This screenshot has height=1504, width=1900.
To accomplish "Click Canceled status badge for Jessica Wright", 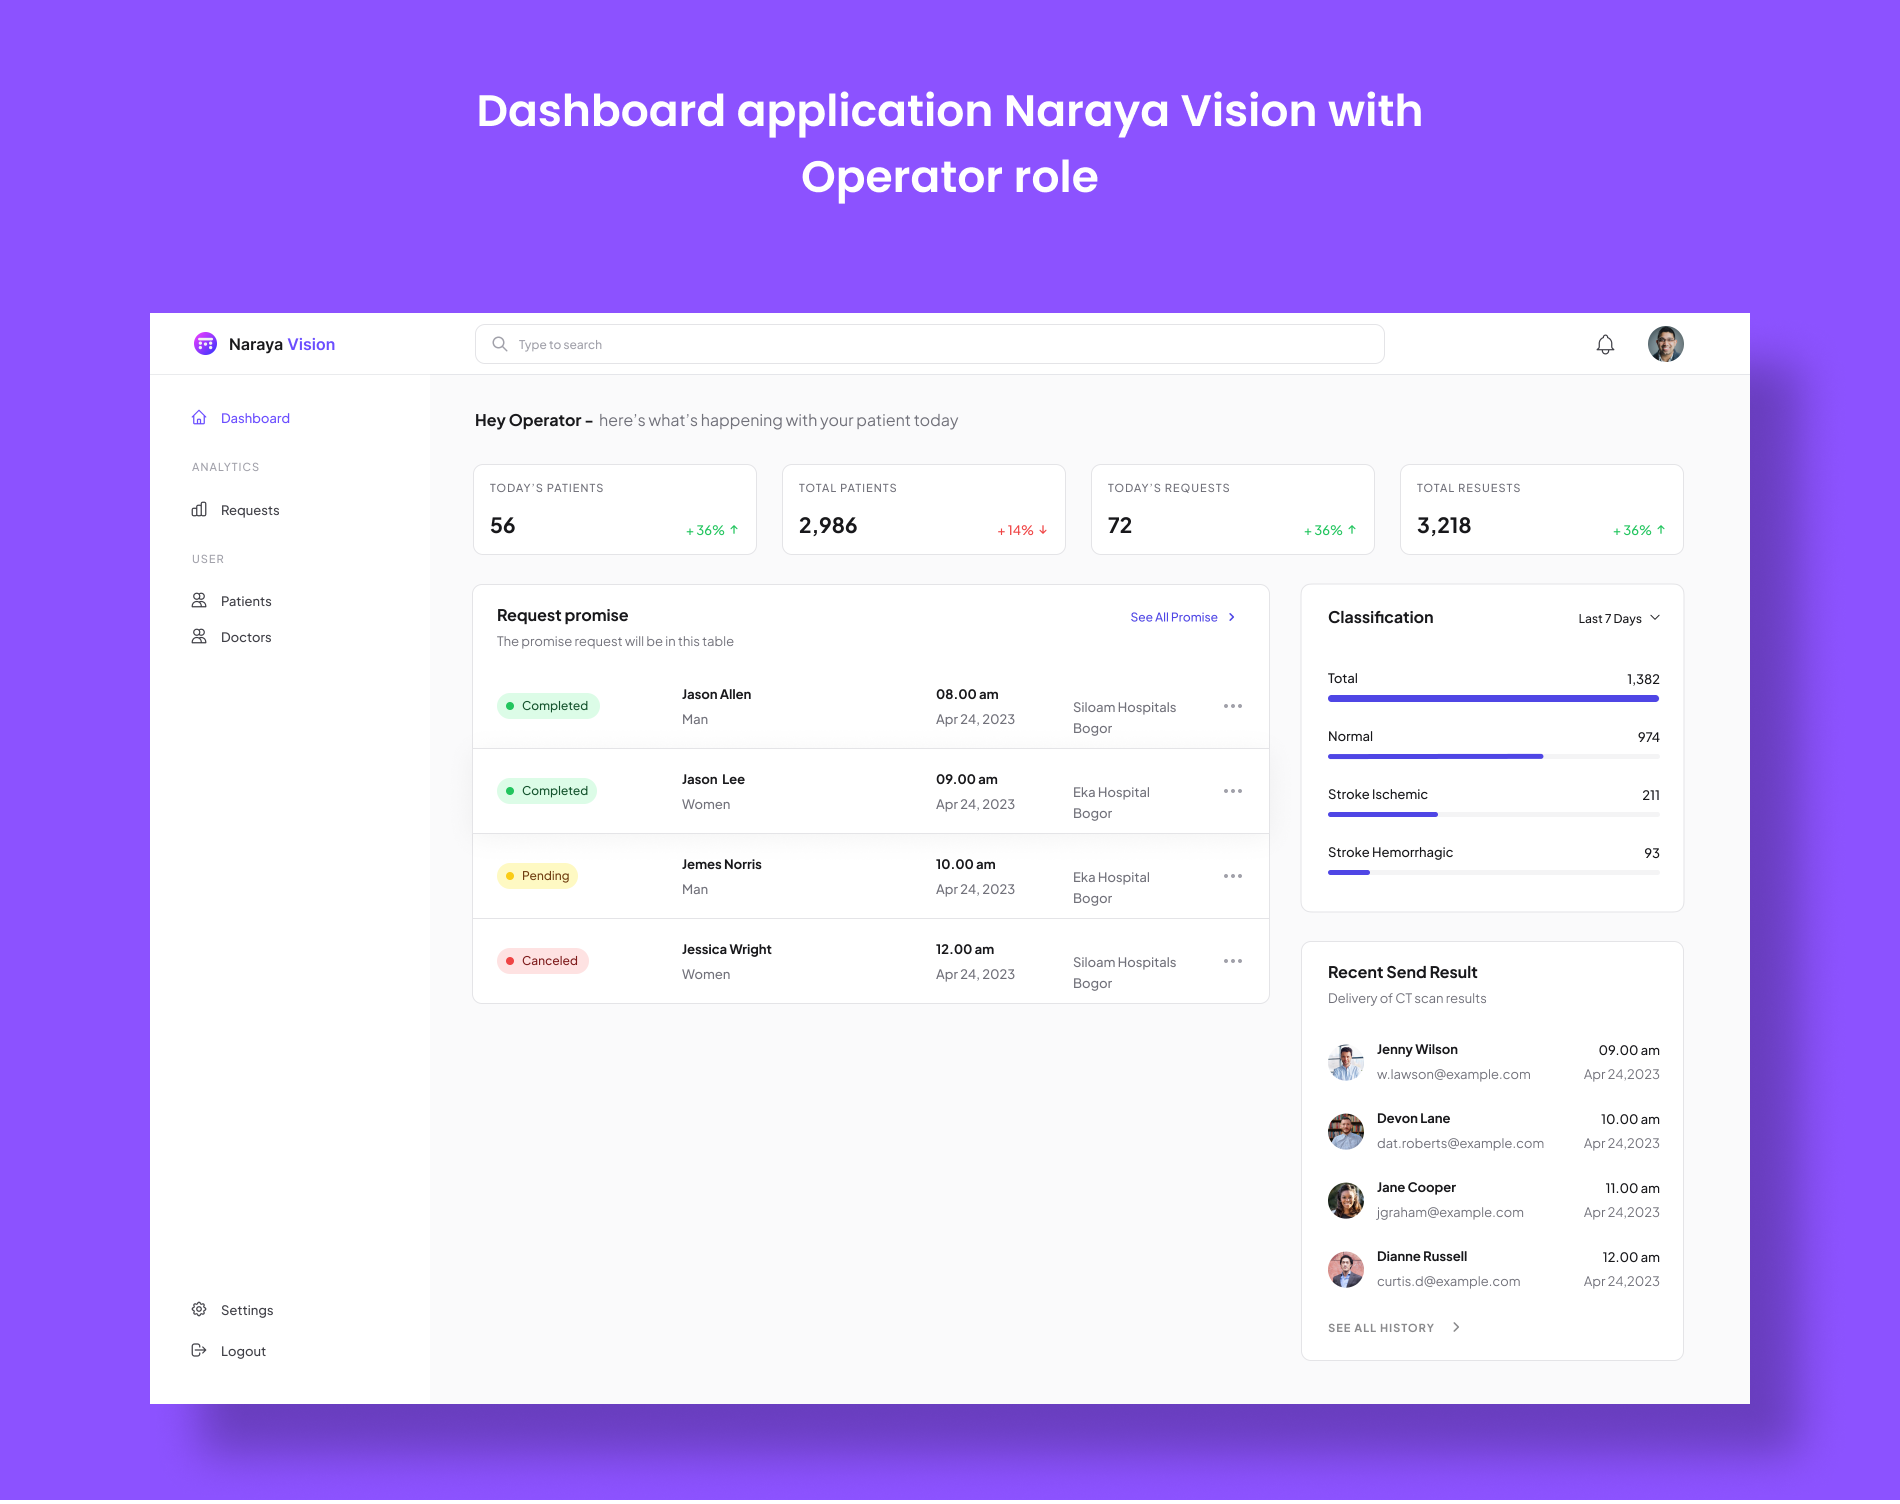I will (x=543, y=961).
